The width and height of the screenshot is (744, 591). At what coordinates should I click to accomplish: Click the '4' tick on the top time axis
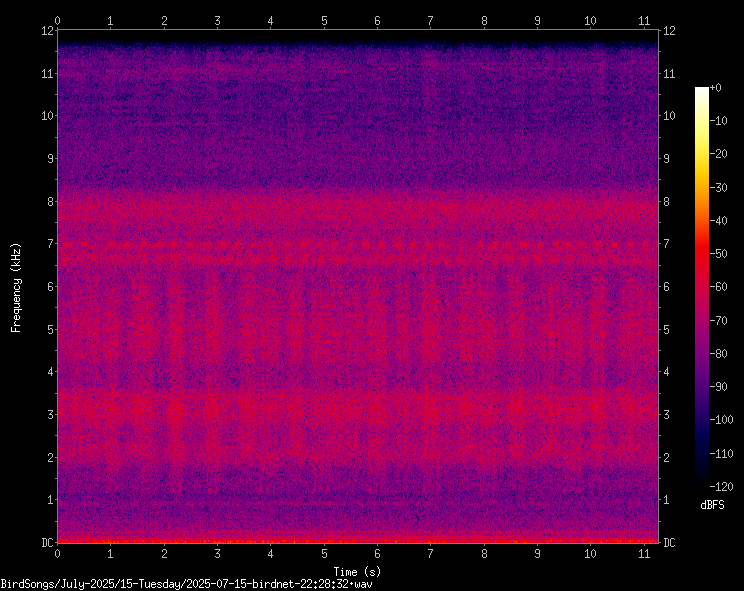pos(270,21)
